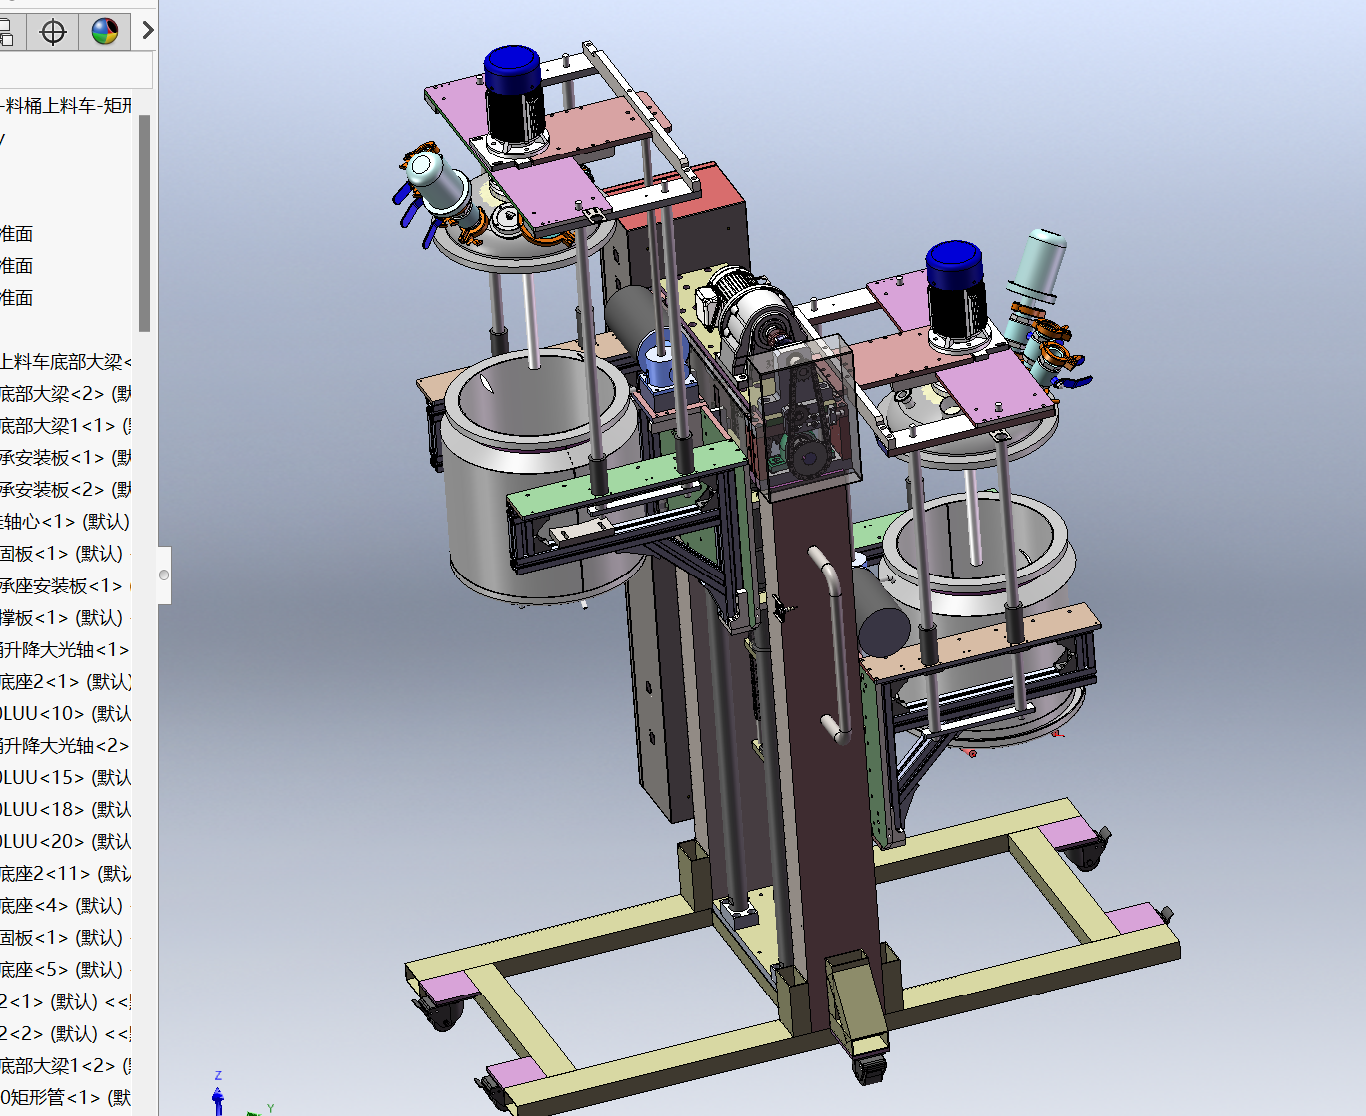Click the feature tree filter field
The image size is (1366, 1116).
point(76,71)
